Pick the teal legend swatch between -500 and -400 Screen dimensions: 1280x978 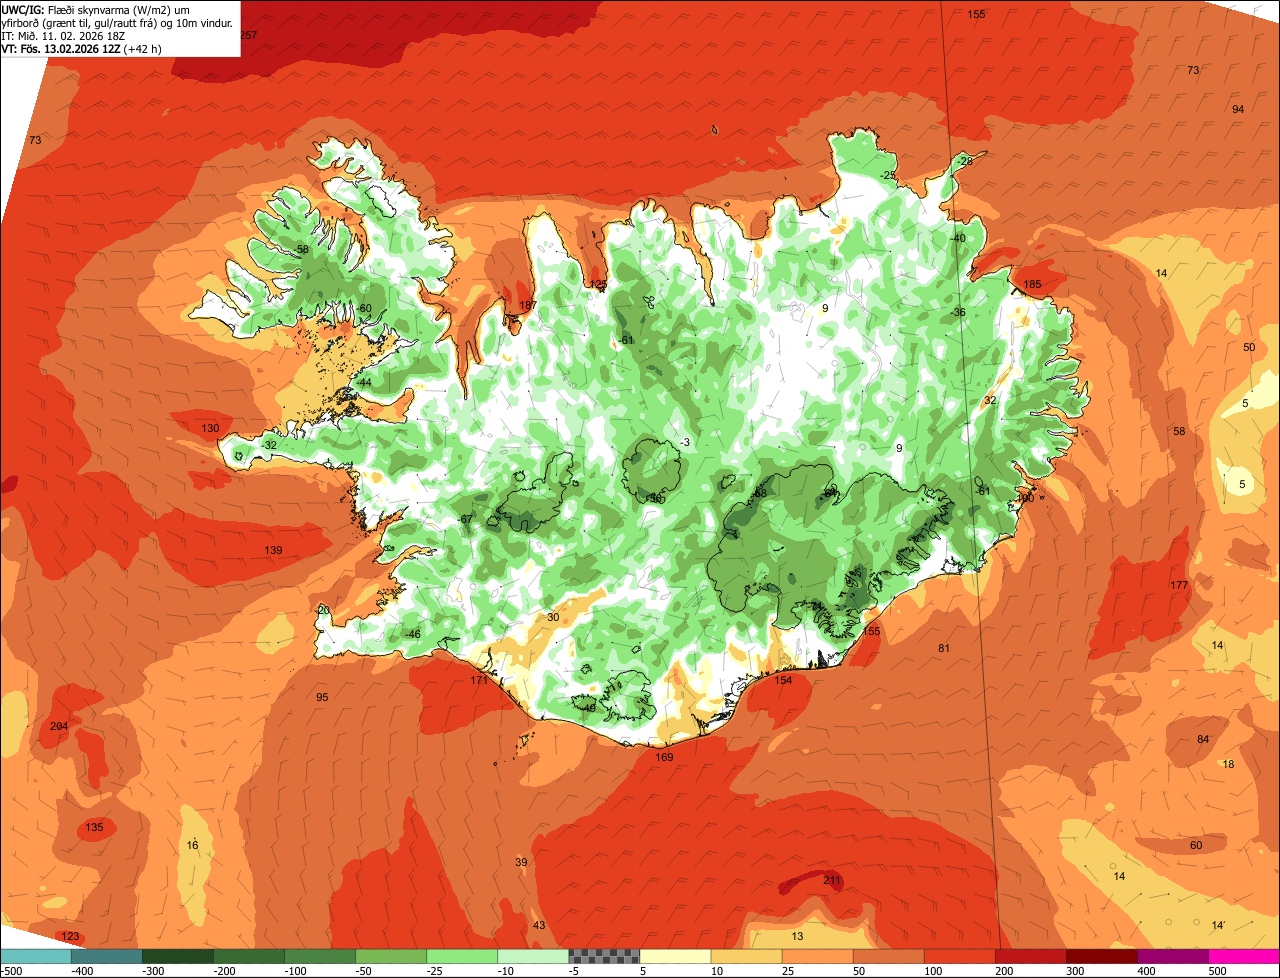click(x=36, y=956)
